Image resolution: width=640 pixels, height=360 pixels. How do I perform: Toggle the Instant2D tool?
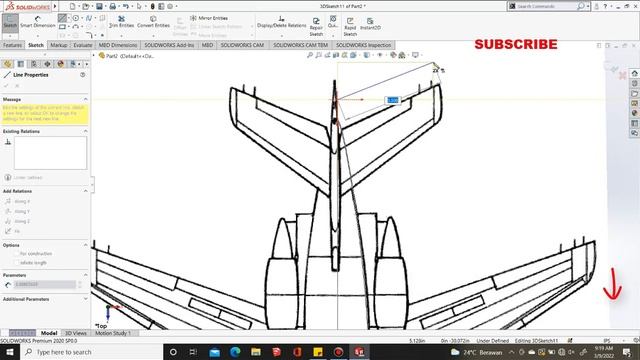tap(370, 24)
